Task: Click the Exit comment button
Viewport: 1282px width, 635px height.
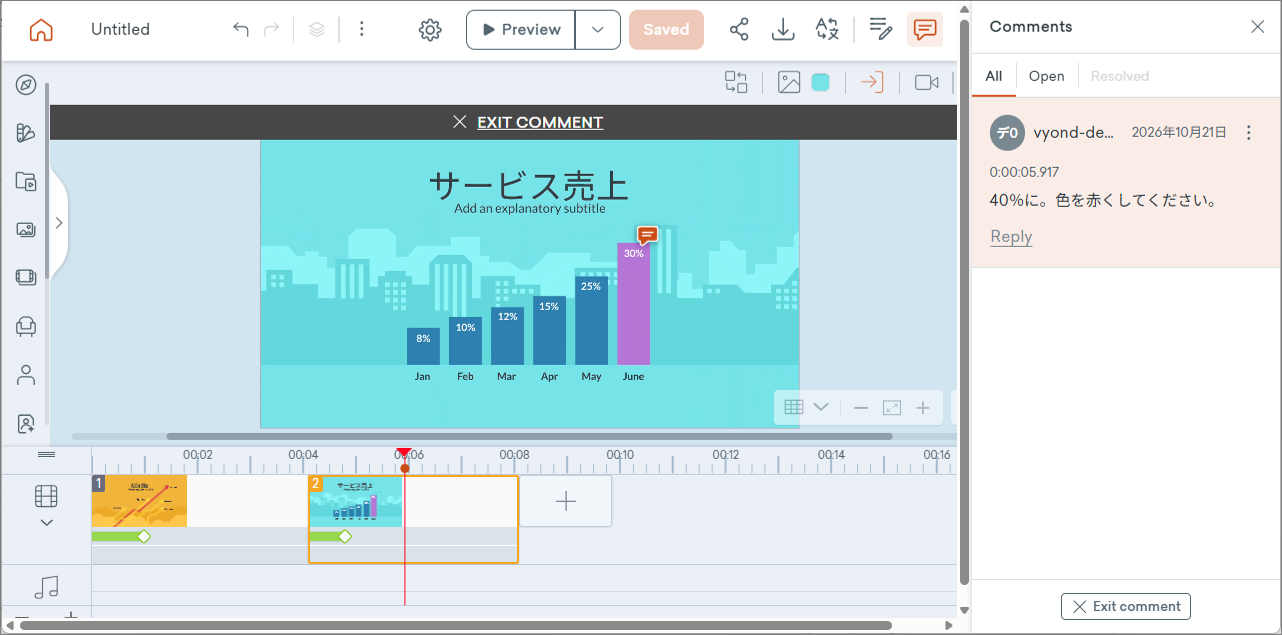Action: [1126, 606]
